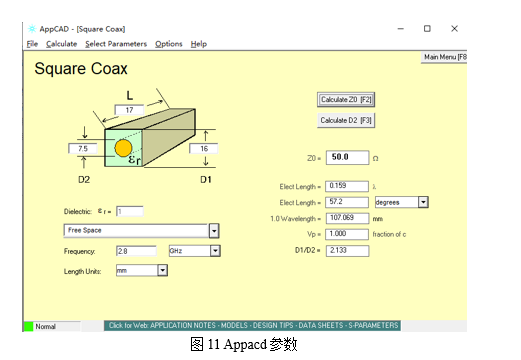The height and width of the screenshot is (360, 521).
Task: Open the Length Units mm dropdown
Action: pyautogui.click(x=162, y=270)
